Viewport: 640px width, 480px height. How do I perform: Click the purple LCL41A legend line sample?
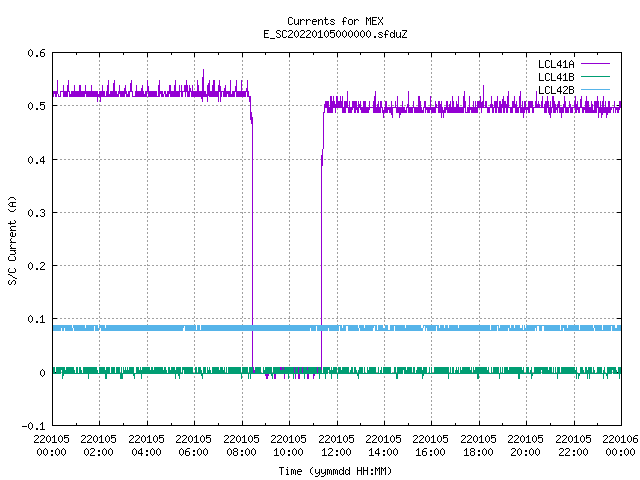point(595,64)
